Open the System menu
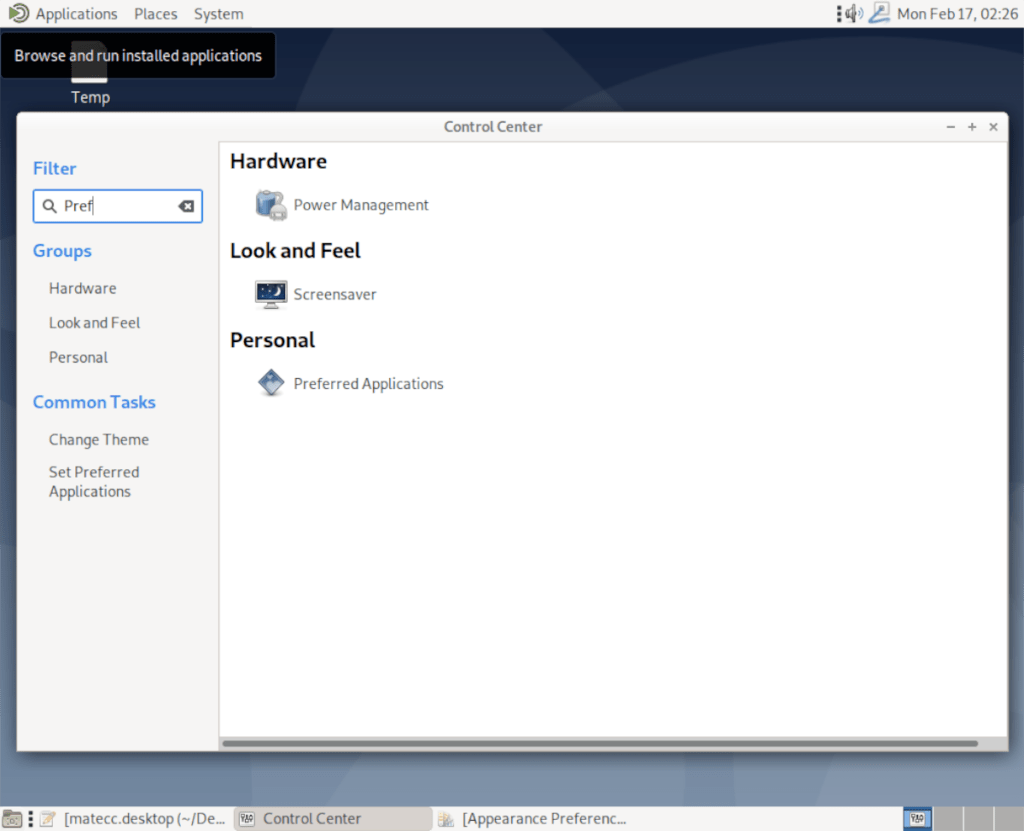Image resolution: width=1024 pixels, height=831 pixels. pos(218,13)
